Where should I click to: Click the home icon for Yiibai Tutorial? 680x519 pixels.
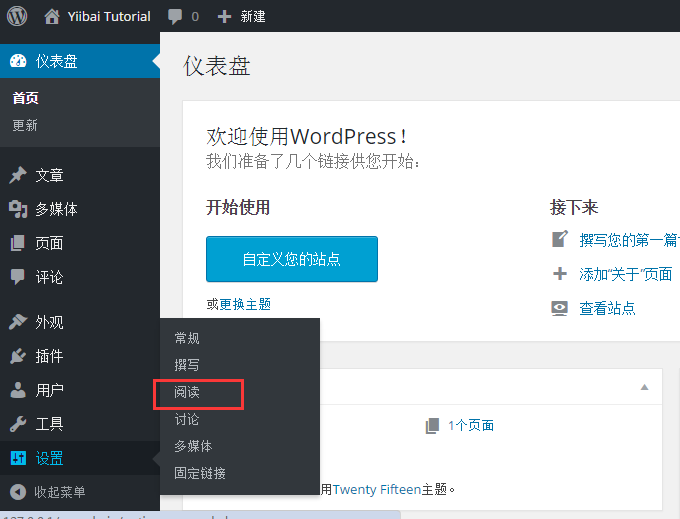click(52, 16)
